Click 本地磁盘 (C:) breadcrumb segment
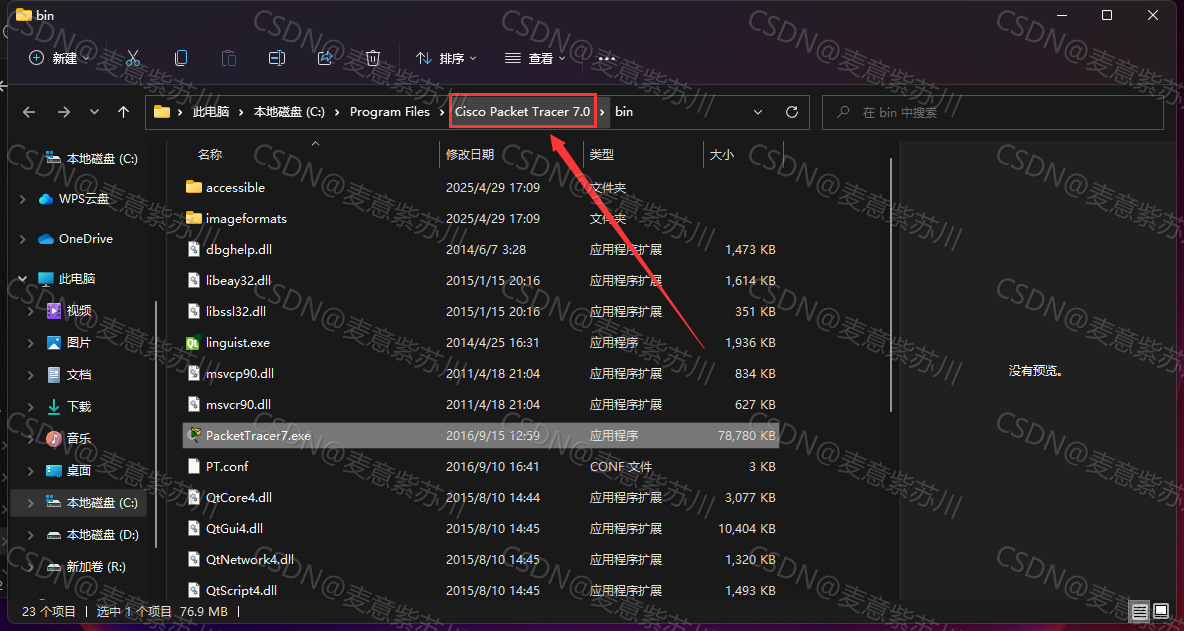Screen dimensions: 1184x631 289,112
